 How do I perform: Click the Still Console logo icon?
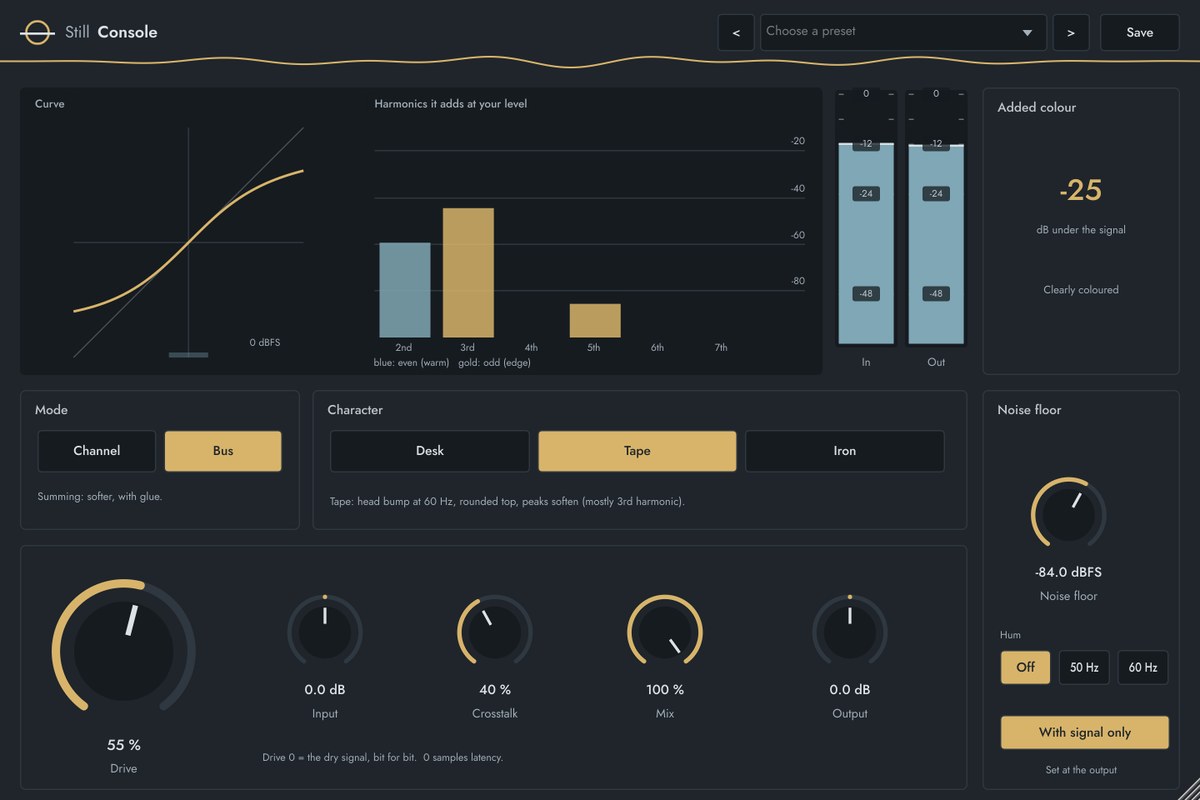(x=37, y=32)
